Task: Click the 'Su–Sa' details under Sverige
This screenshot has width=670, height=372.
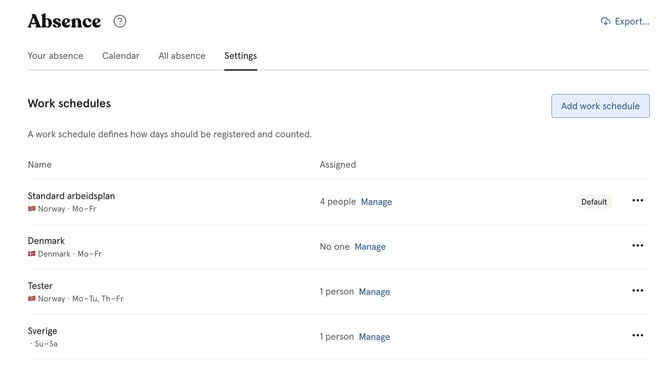Action: pyautogui.click(x=46, y=343)
